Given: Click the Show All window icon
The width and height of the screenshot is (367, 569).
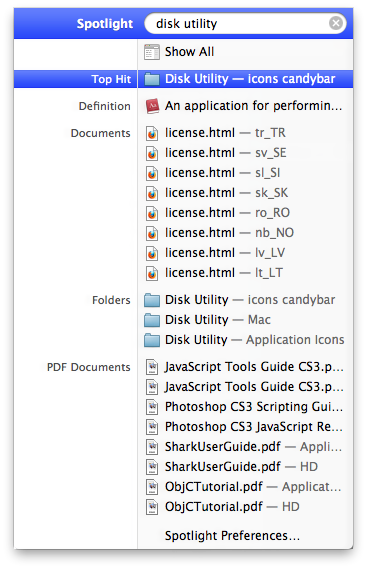Looking at the screenshot, I should click(x=152, y=52).
